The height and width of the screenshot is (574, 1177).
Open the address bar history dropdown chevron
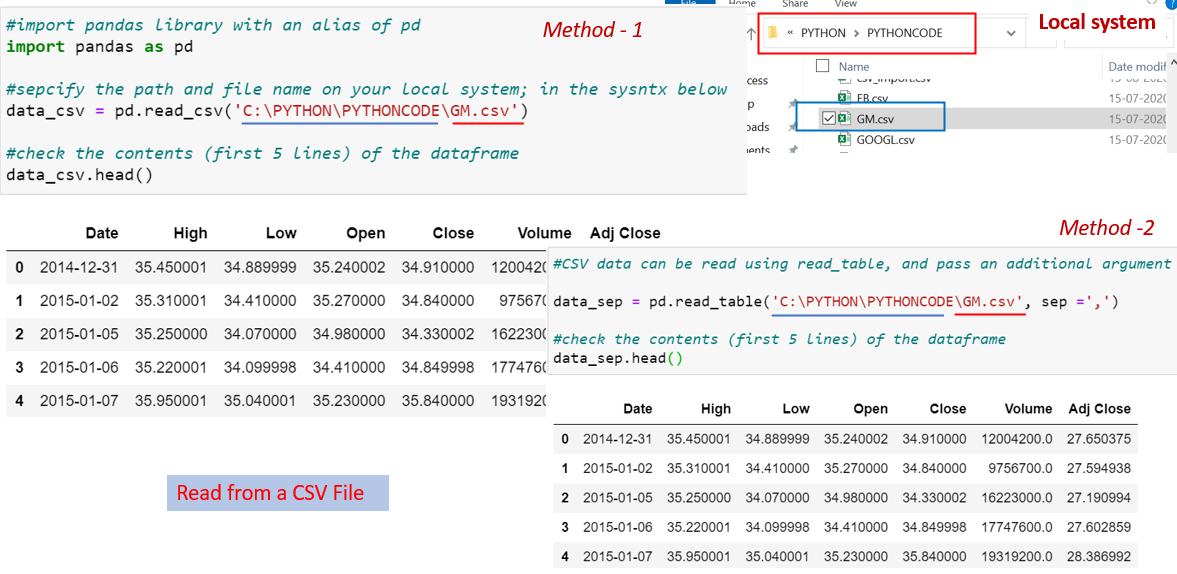point(1011,34)
